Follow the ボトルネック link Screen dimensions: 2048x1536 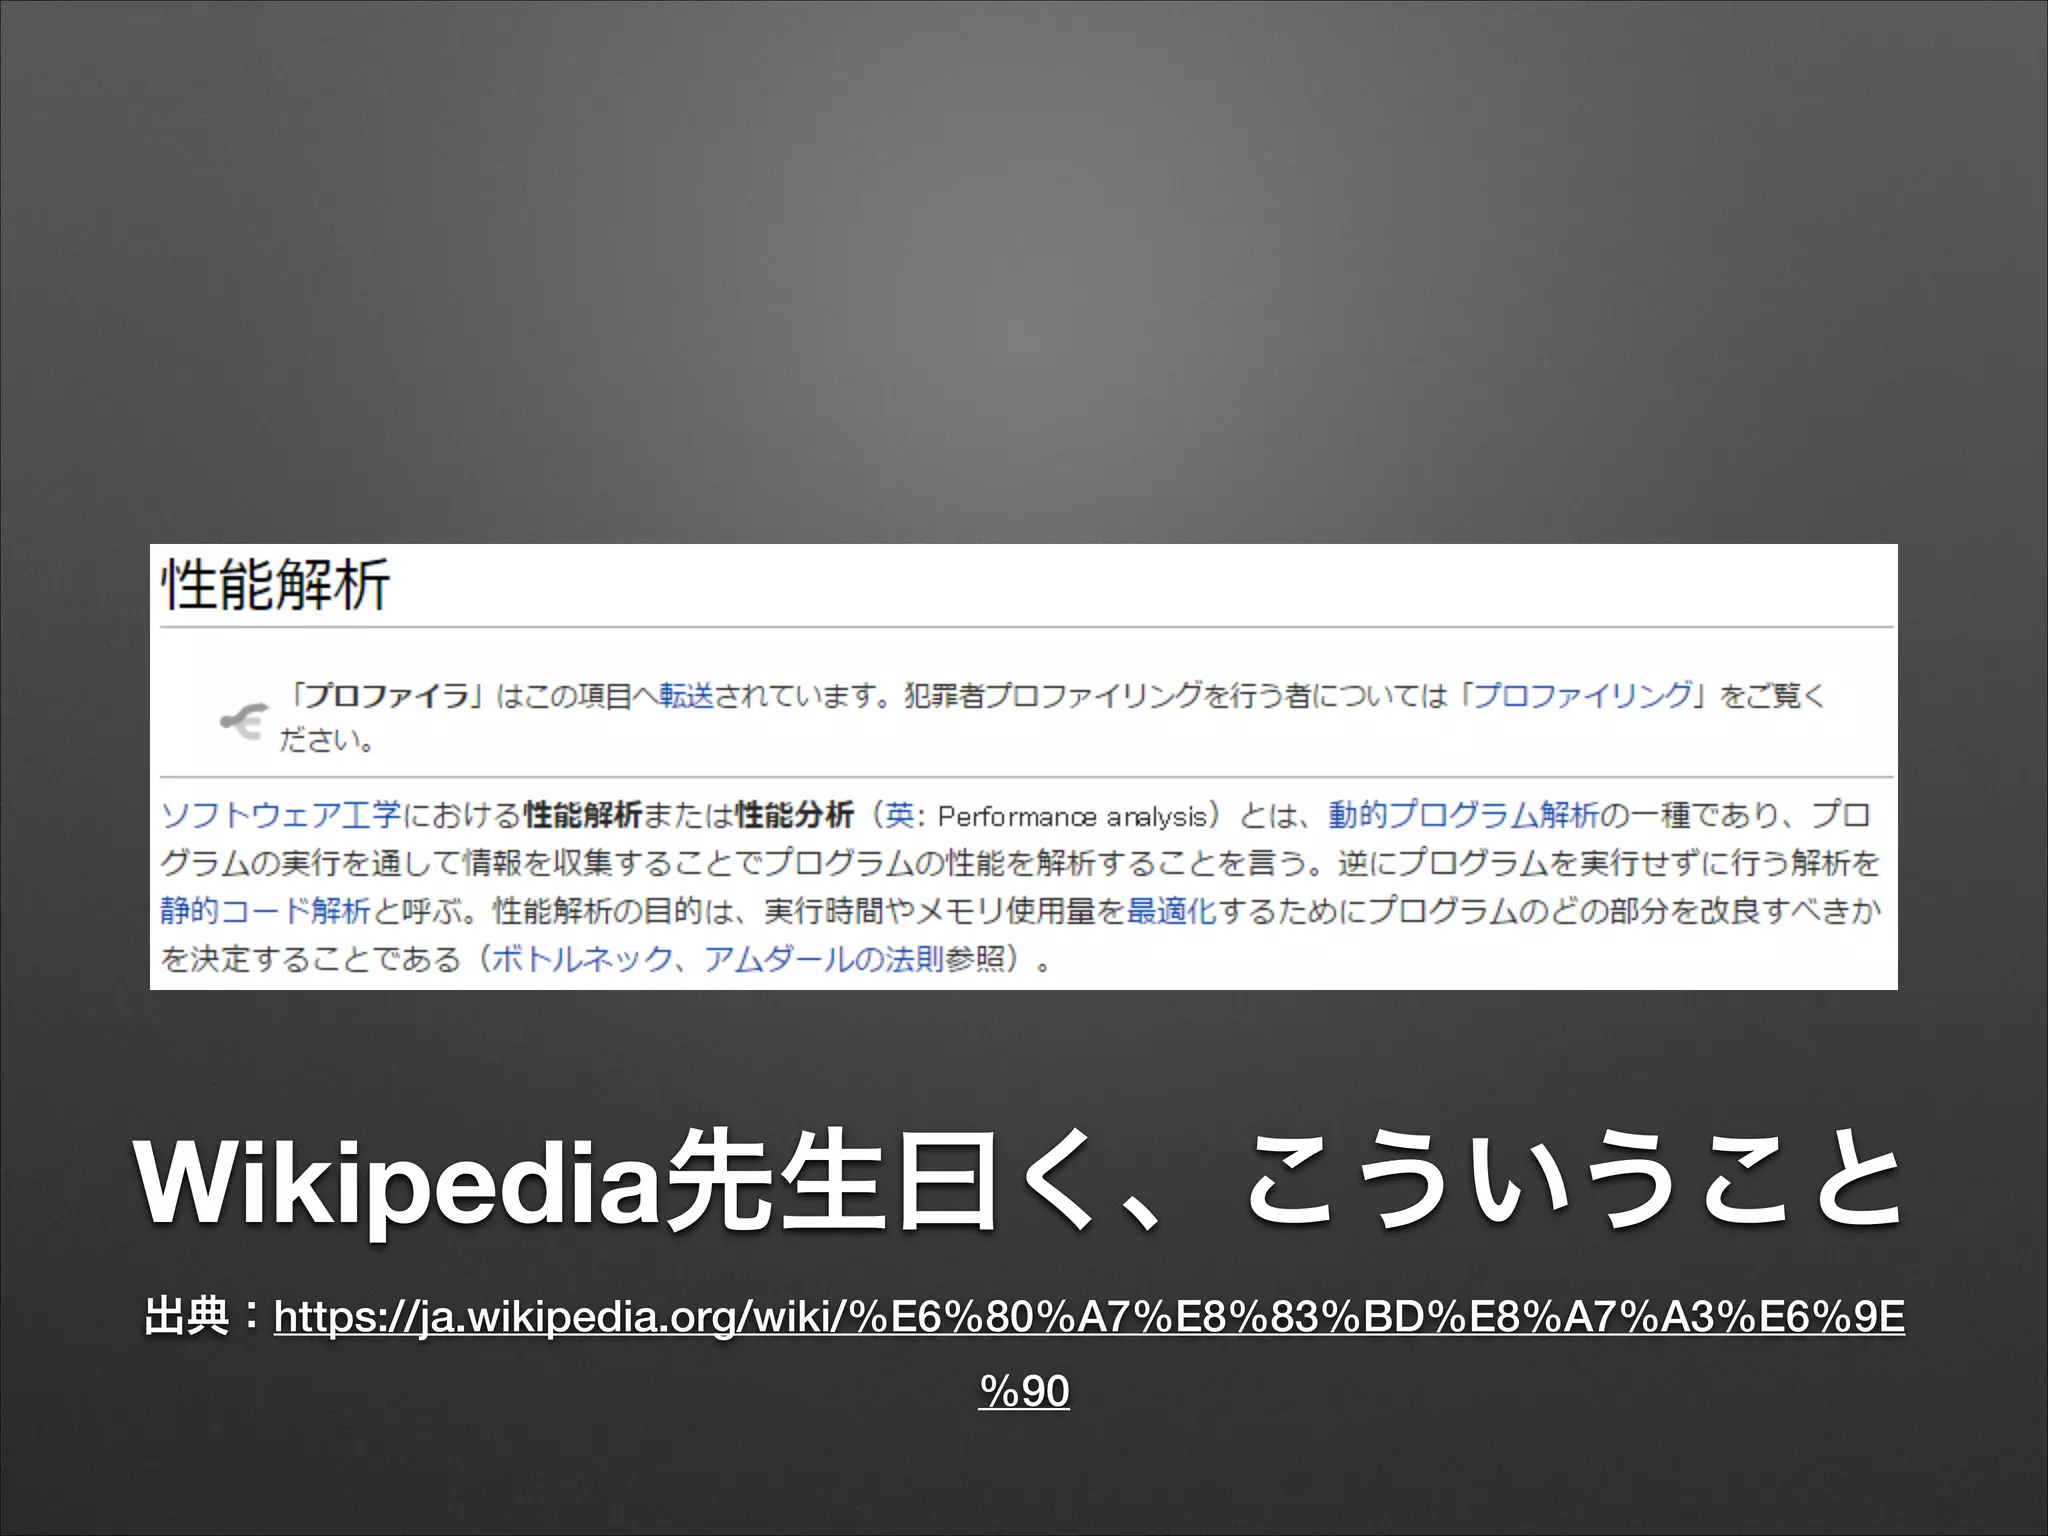point(583,959)
